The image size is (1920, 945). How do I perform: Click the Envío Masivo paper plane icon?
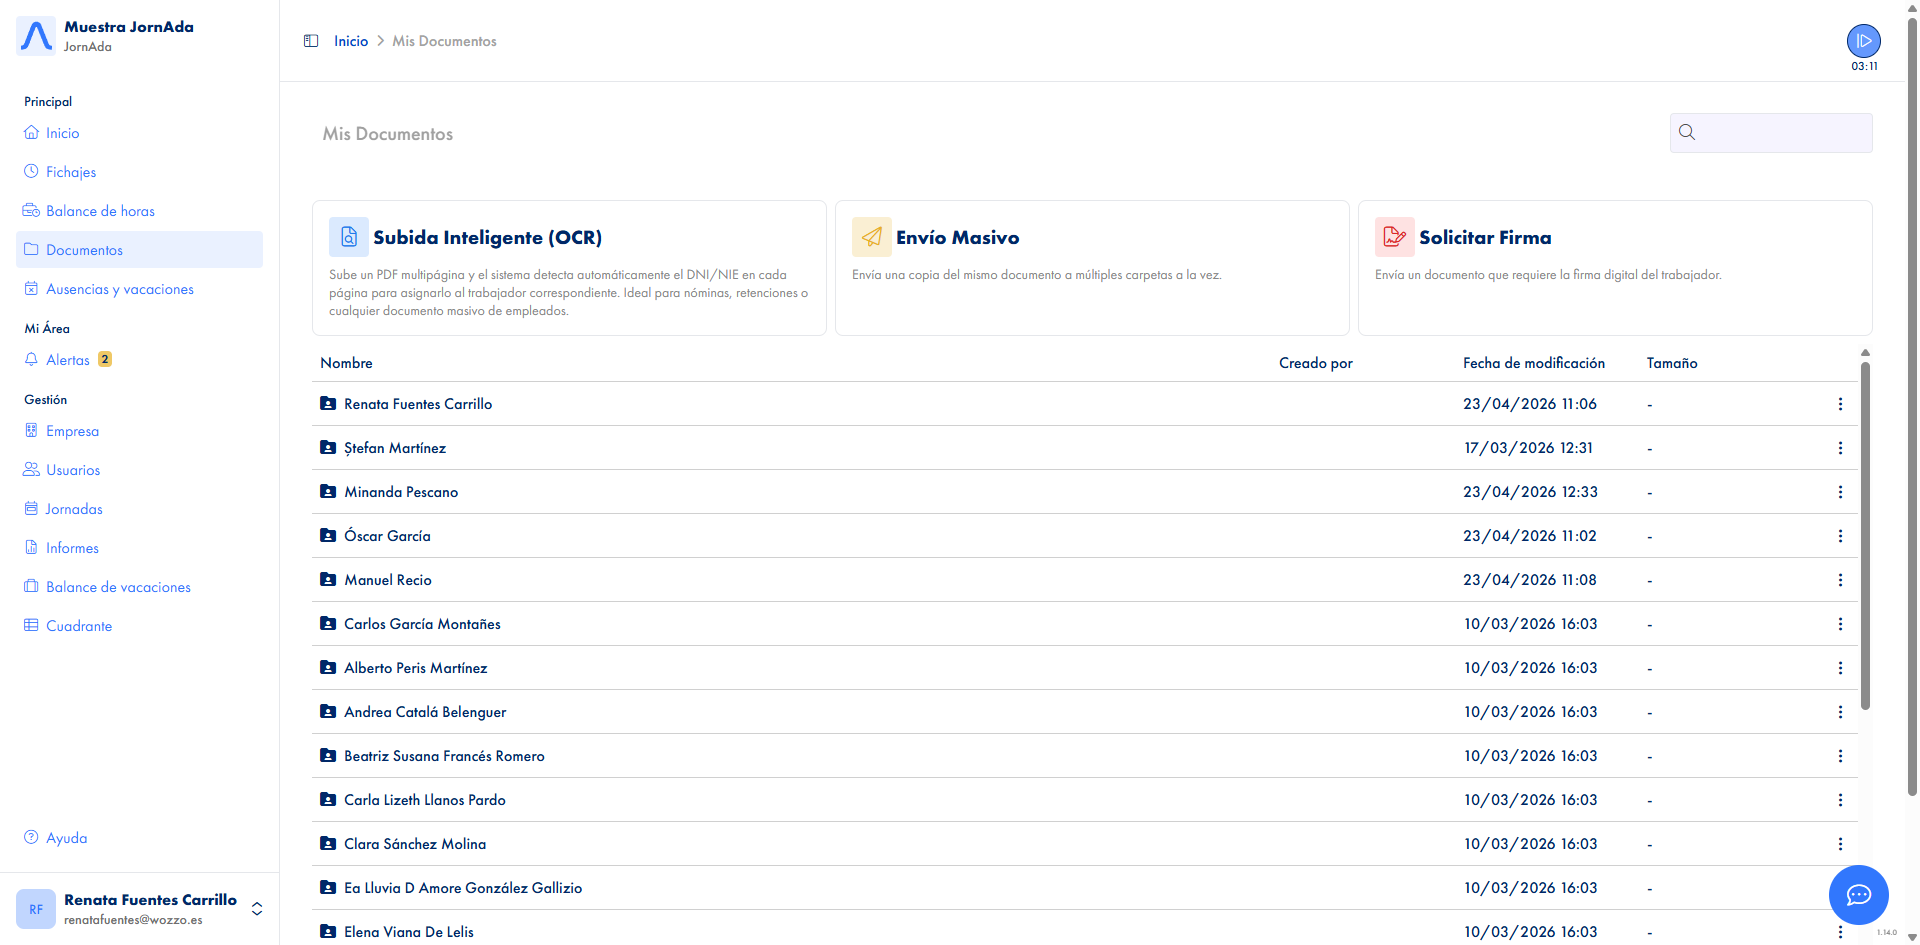pos(871,237)
